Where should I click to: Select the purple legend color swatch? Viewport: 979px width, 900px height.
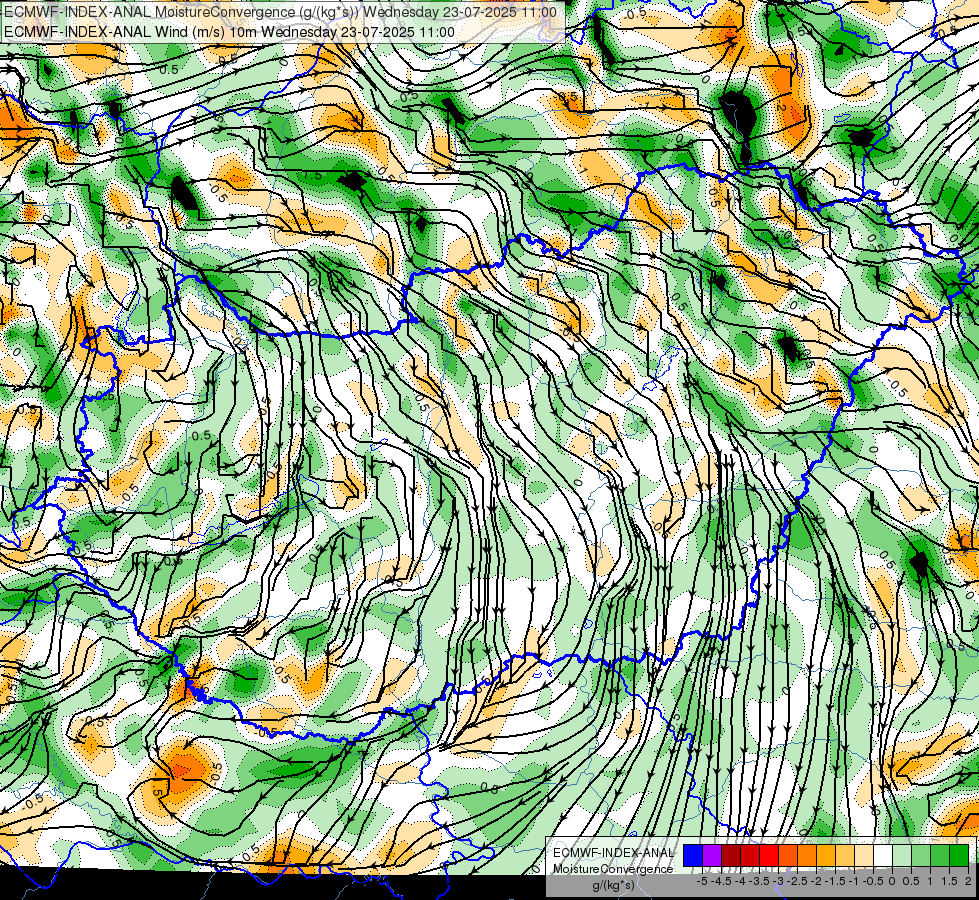point(712,856)
